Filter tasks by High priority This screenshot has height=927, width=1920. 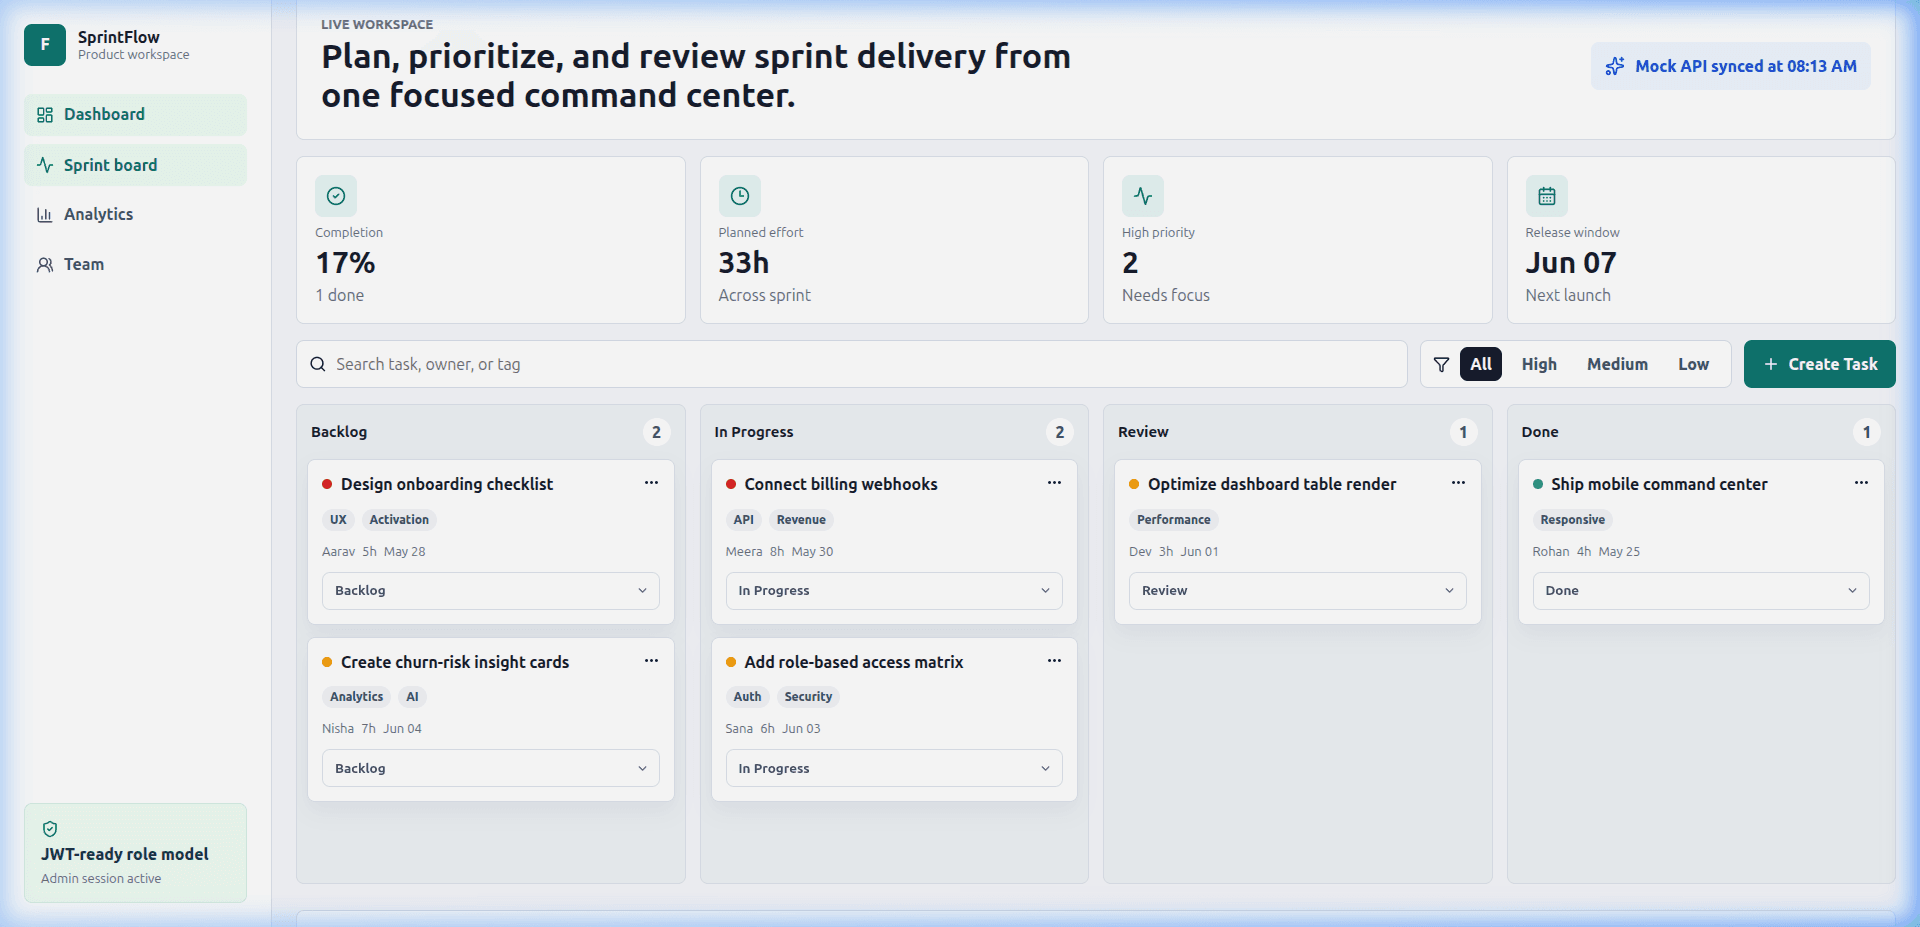pos(1539,364)
